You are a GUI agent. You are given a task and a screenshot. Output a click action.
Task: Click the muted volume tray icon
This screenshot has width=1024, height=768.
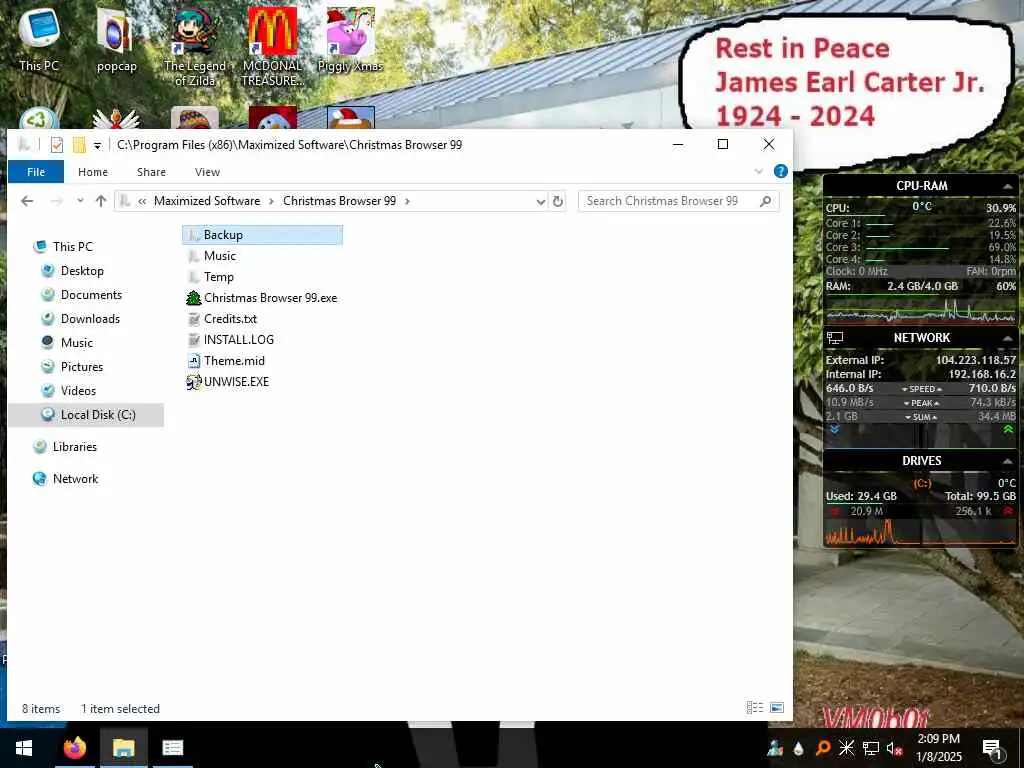click(x=894, y=748)
